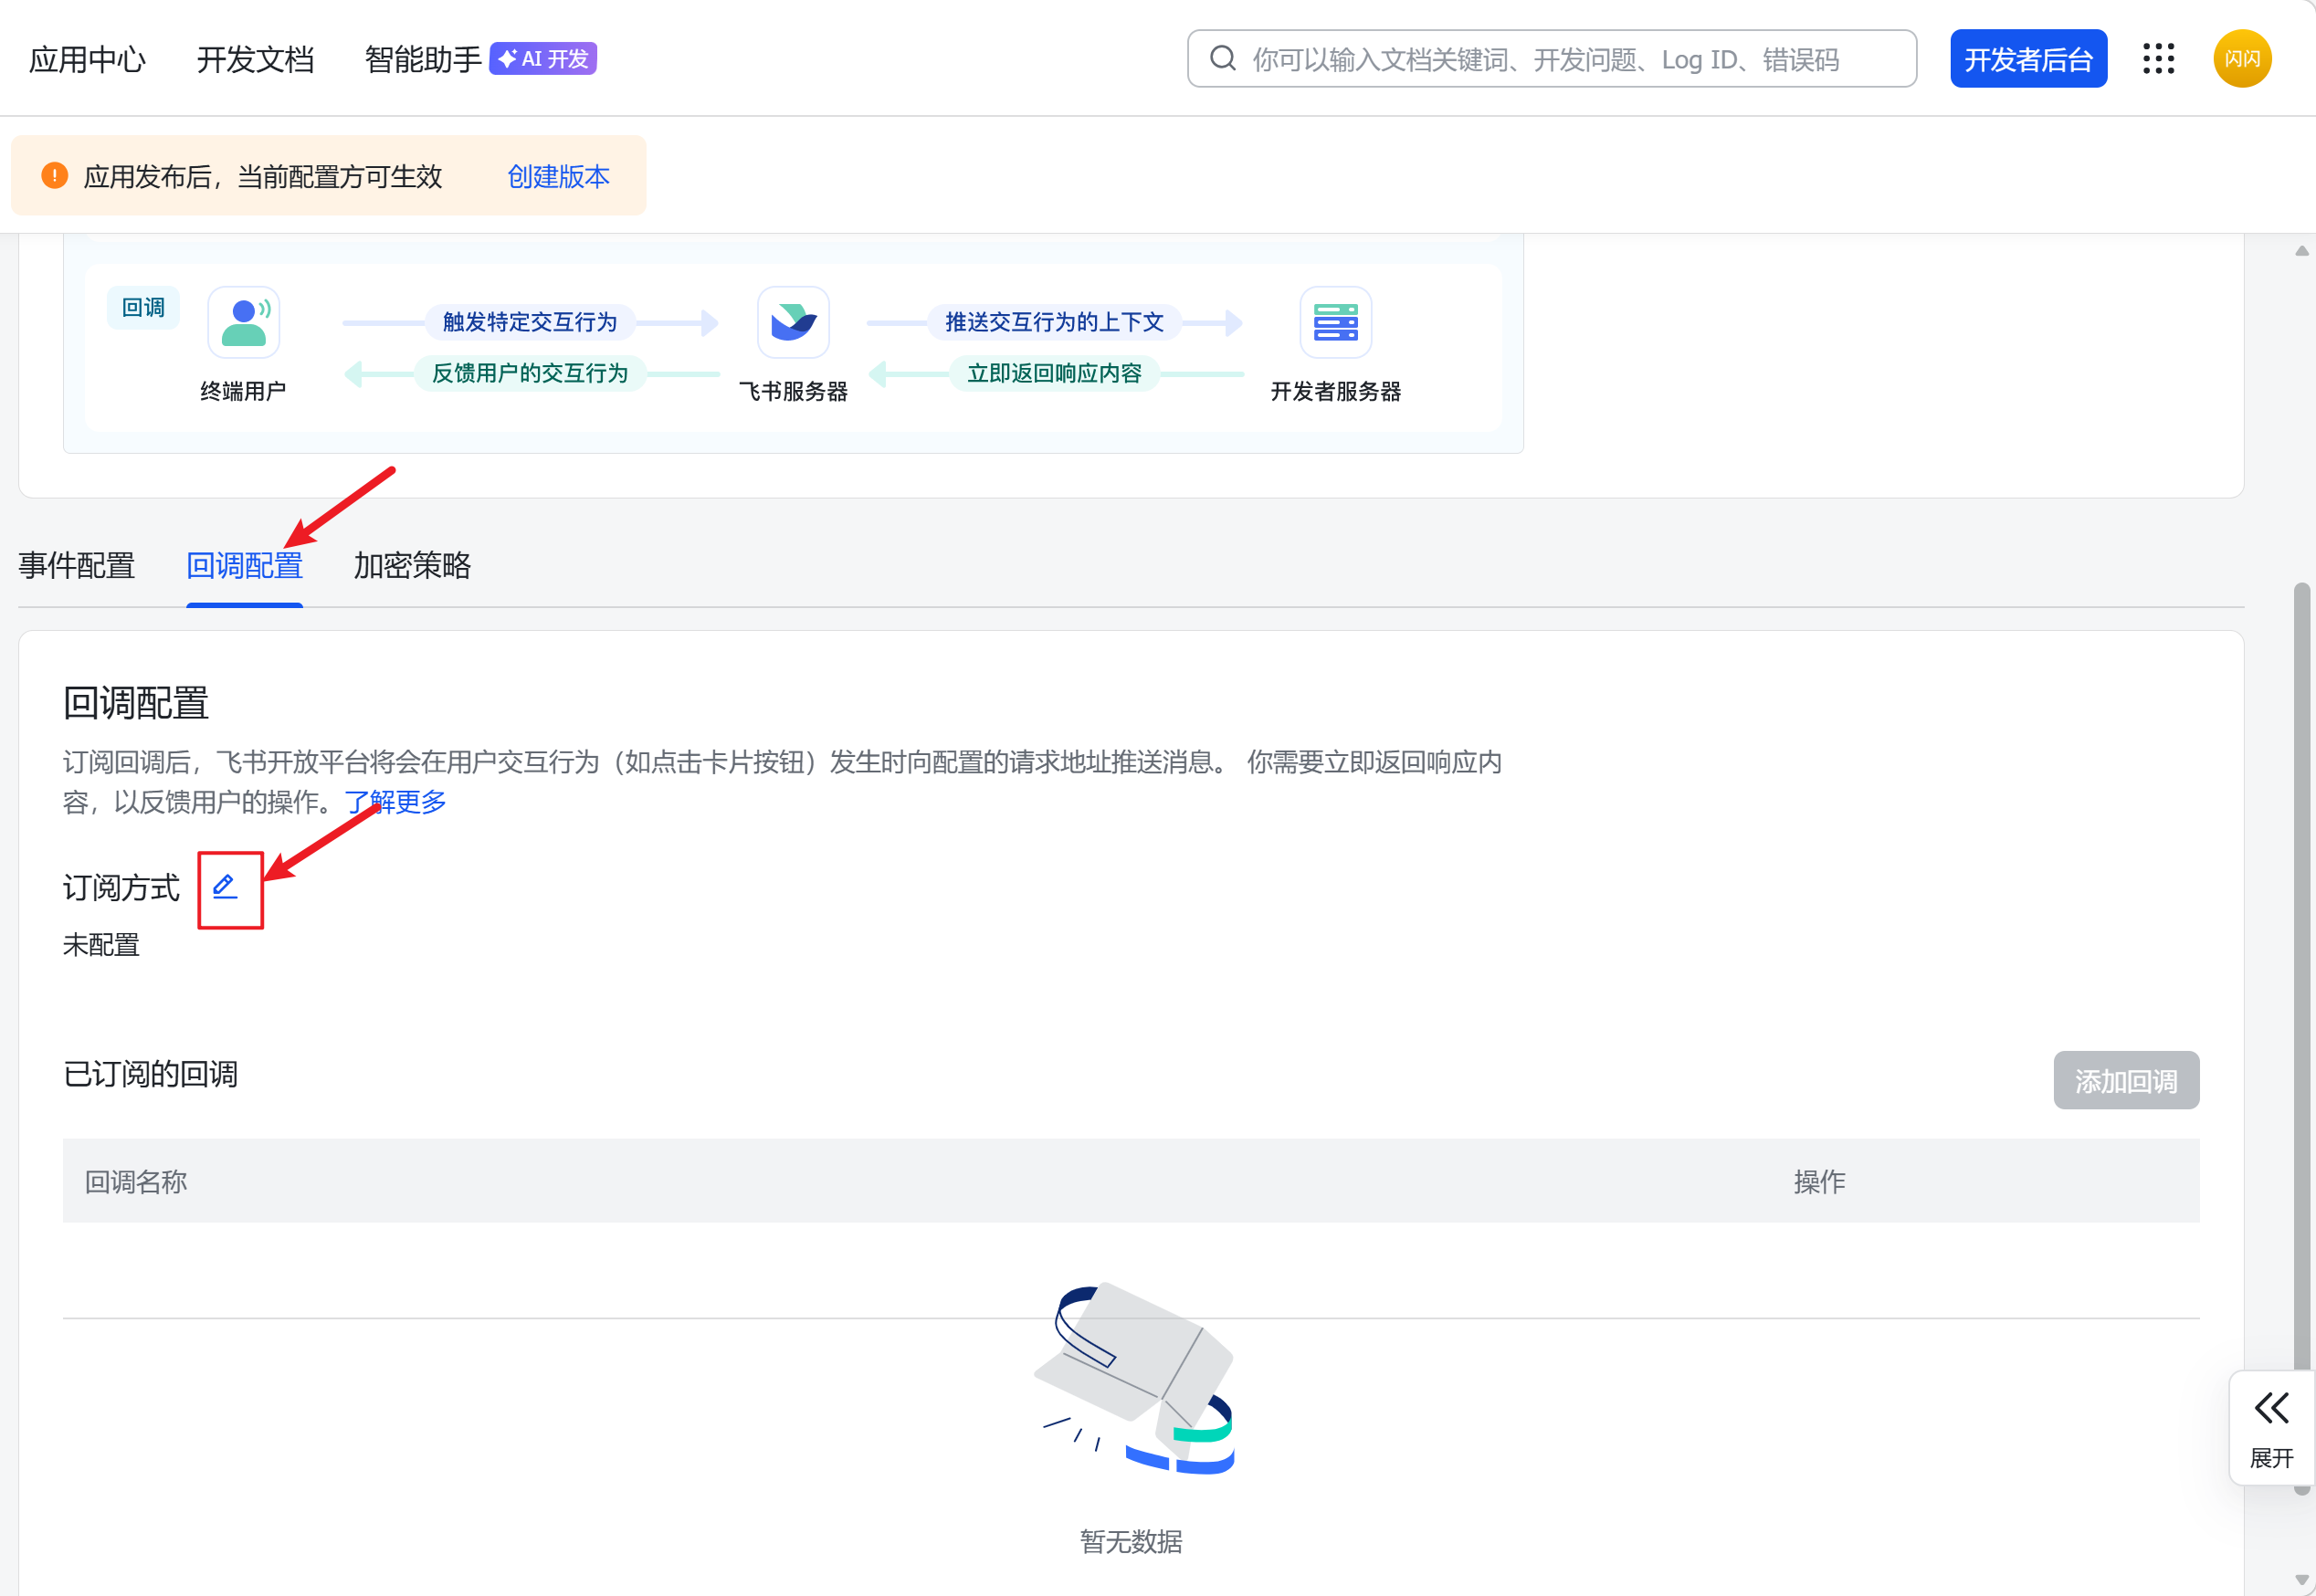Click the 开发者服务器 server icon

[1335, 323]
